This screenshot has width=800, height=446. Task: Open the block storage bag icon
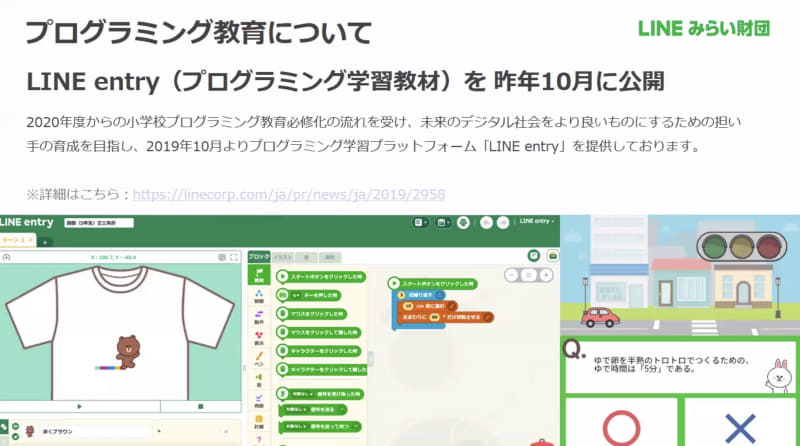[x=553, y=256]
